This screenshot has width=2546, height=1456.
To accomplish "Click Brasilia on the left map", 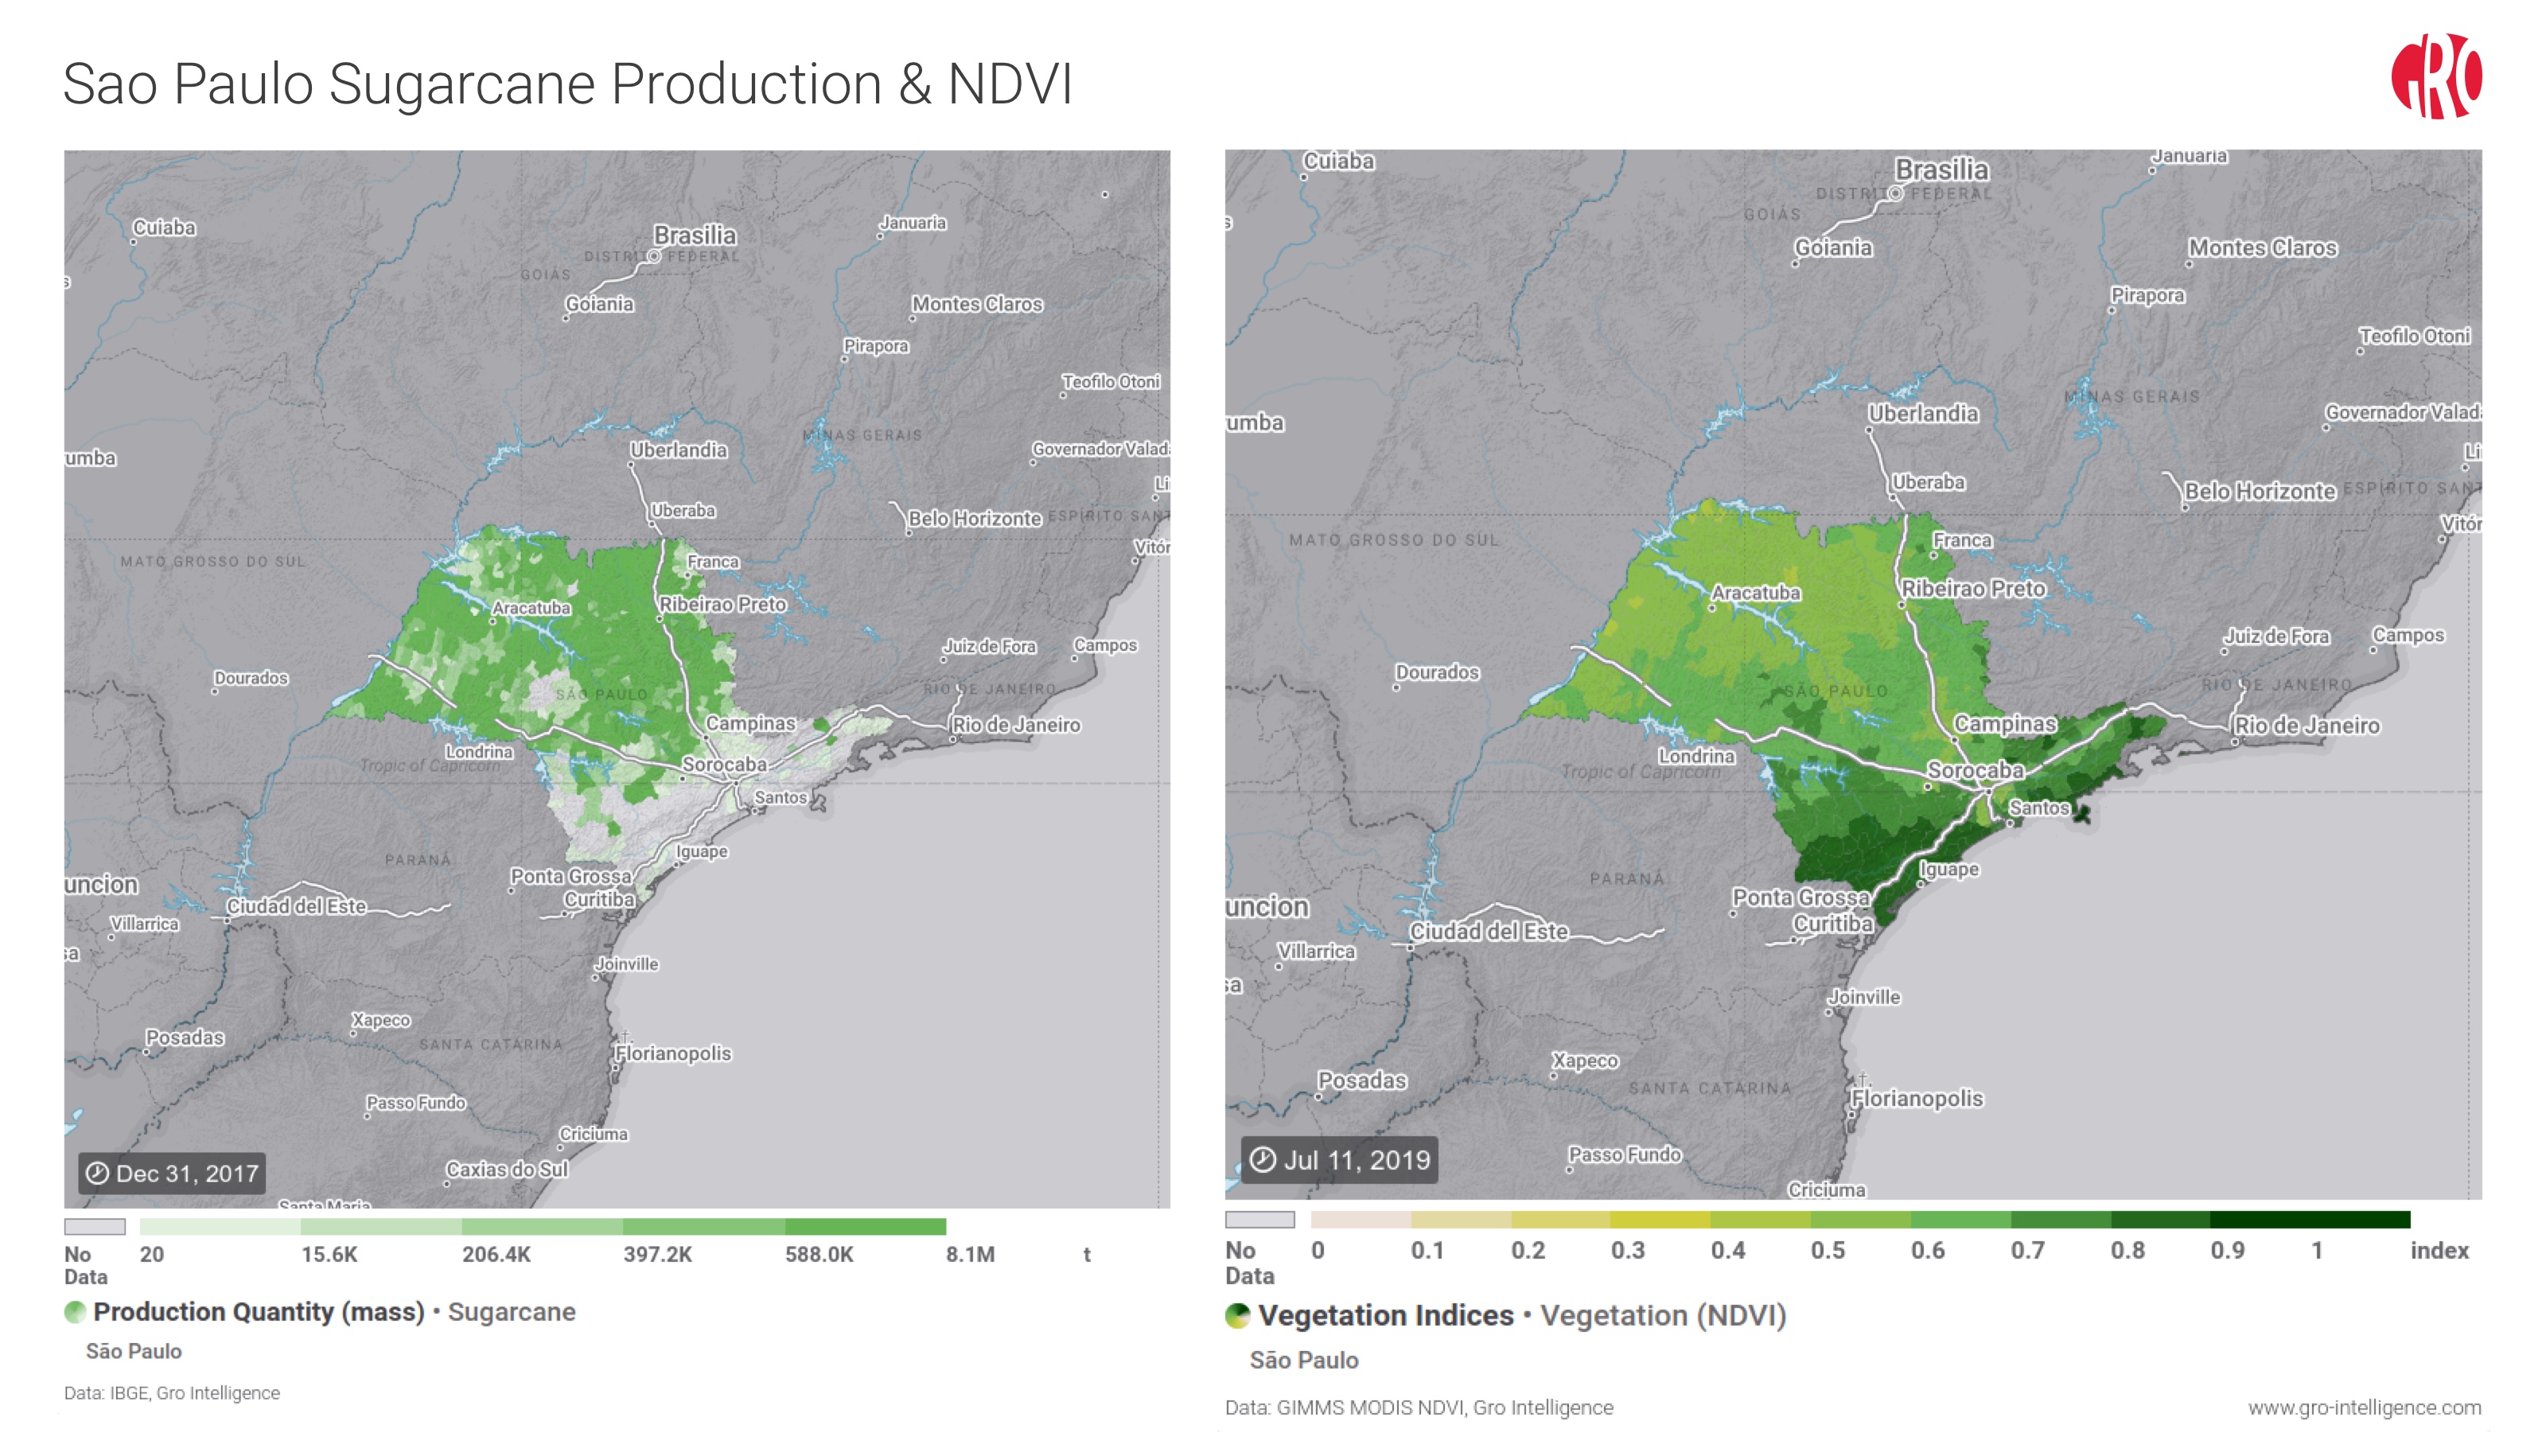I will 695,235.
